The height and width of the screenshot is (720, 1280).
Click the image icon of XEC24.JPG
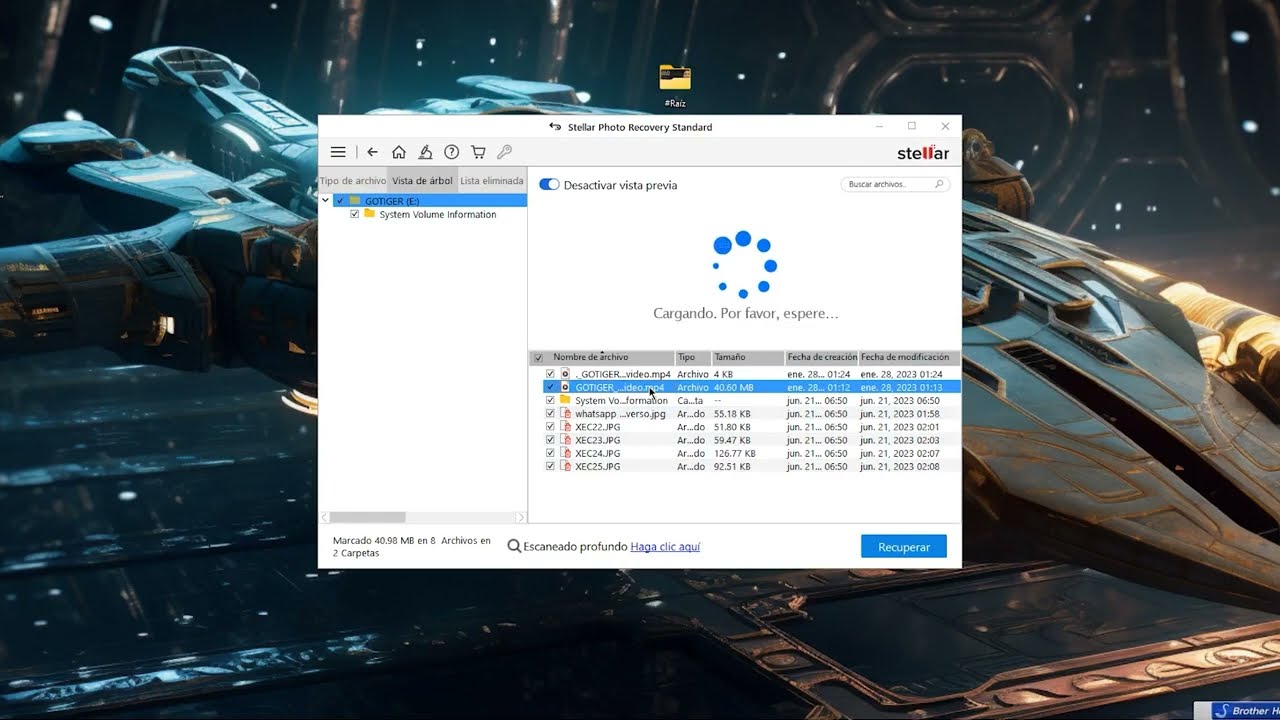565,453
